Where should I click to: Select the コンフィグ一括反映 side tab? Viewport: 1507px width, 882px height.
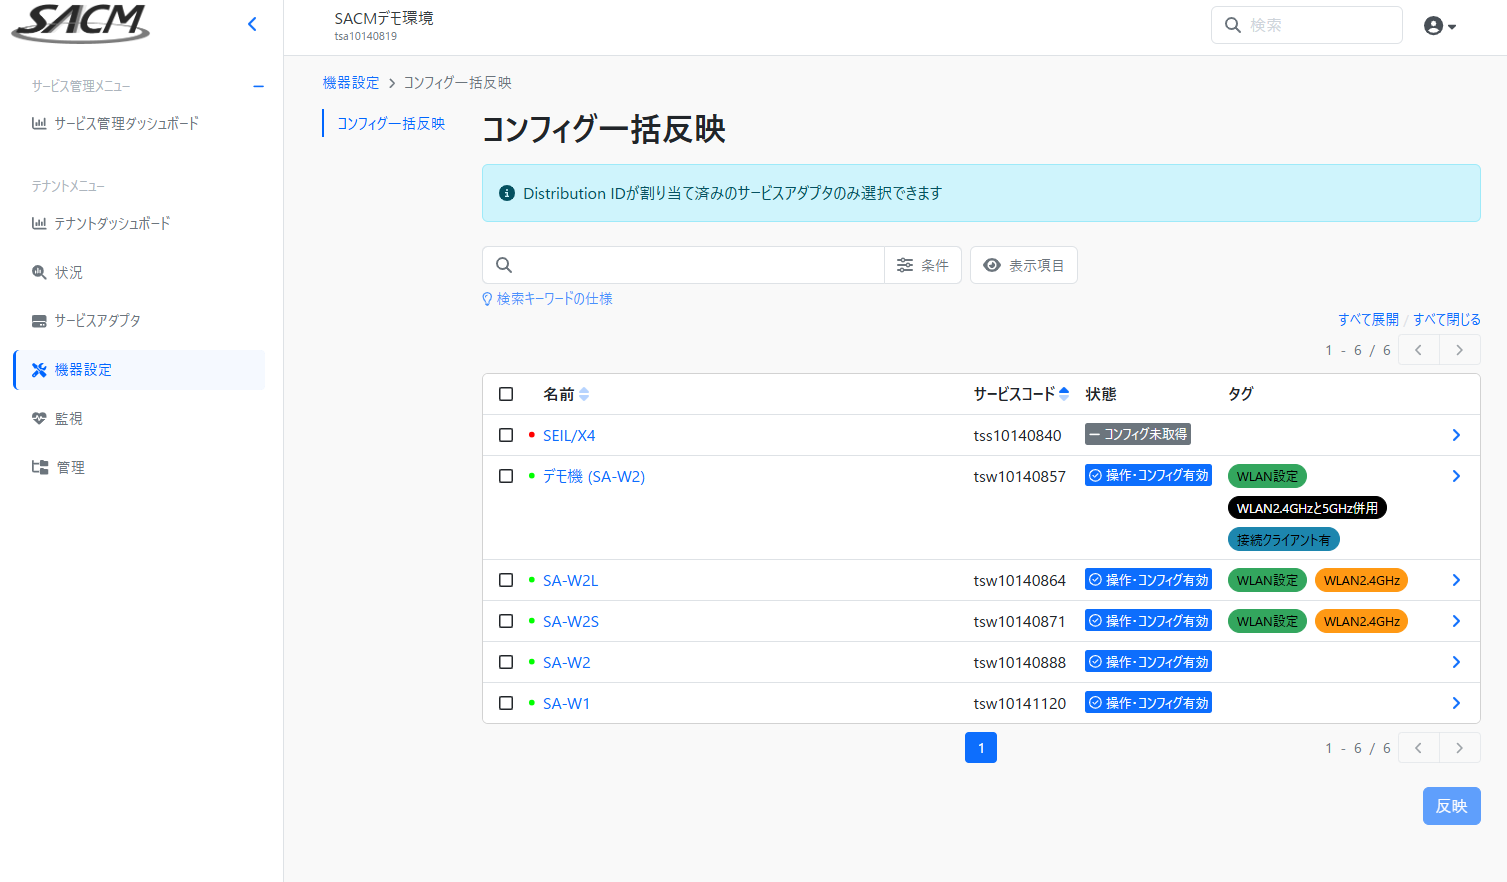391,123
